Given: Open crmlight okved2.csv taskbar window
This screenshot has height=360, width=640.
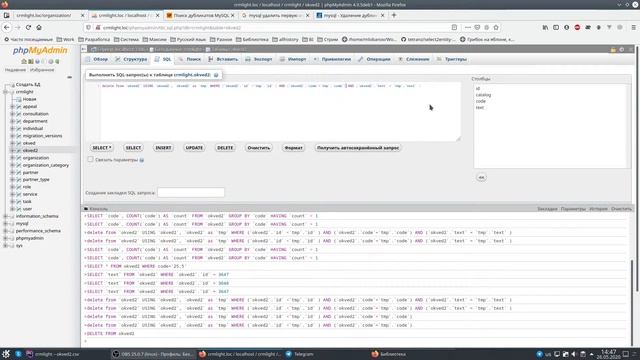Looking at the screenshot, I should pyautogui.click(x=53, y=354).
